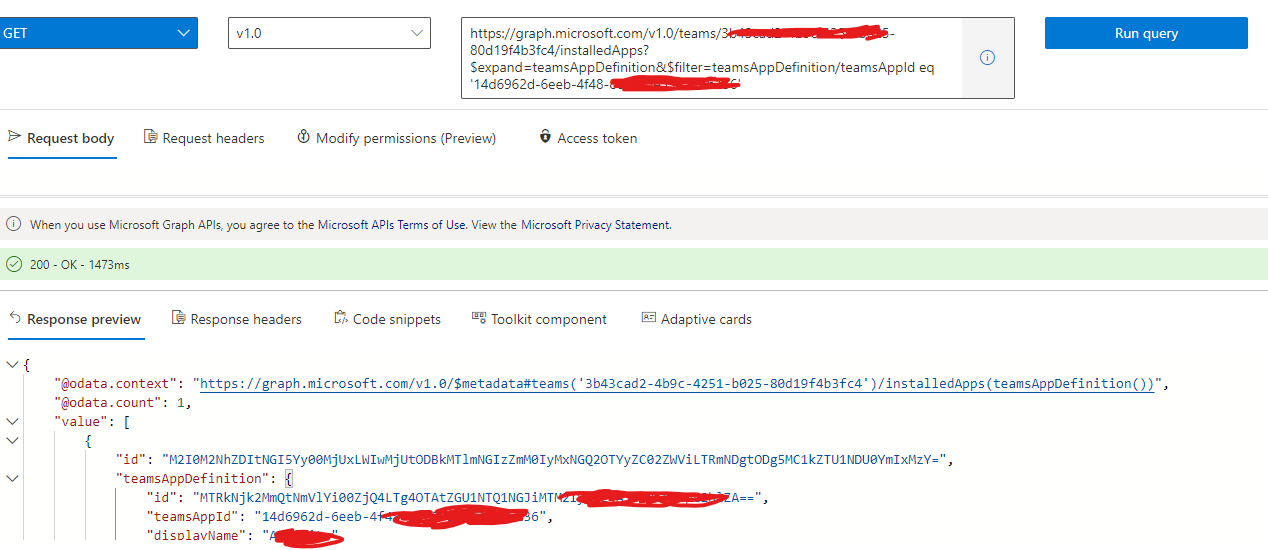Image resolution: width=1268 pixels, height=550 pixels.
Task: Click the Request body send icon
Action: [15, 137]
